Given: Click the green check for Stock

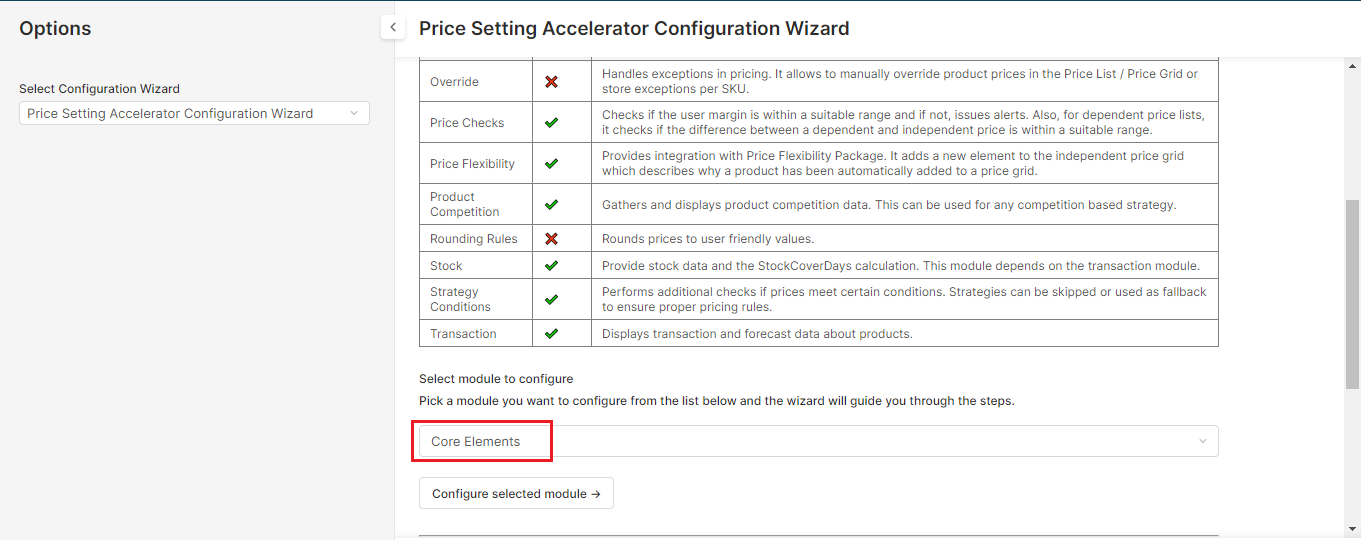Looking at the screenshot, I should pos(551,266).
